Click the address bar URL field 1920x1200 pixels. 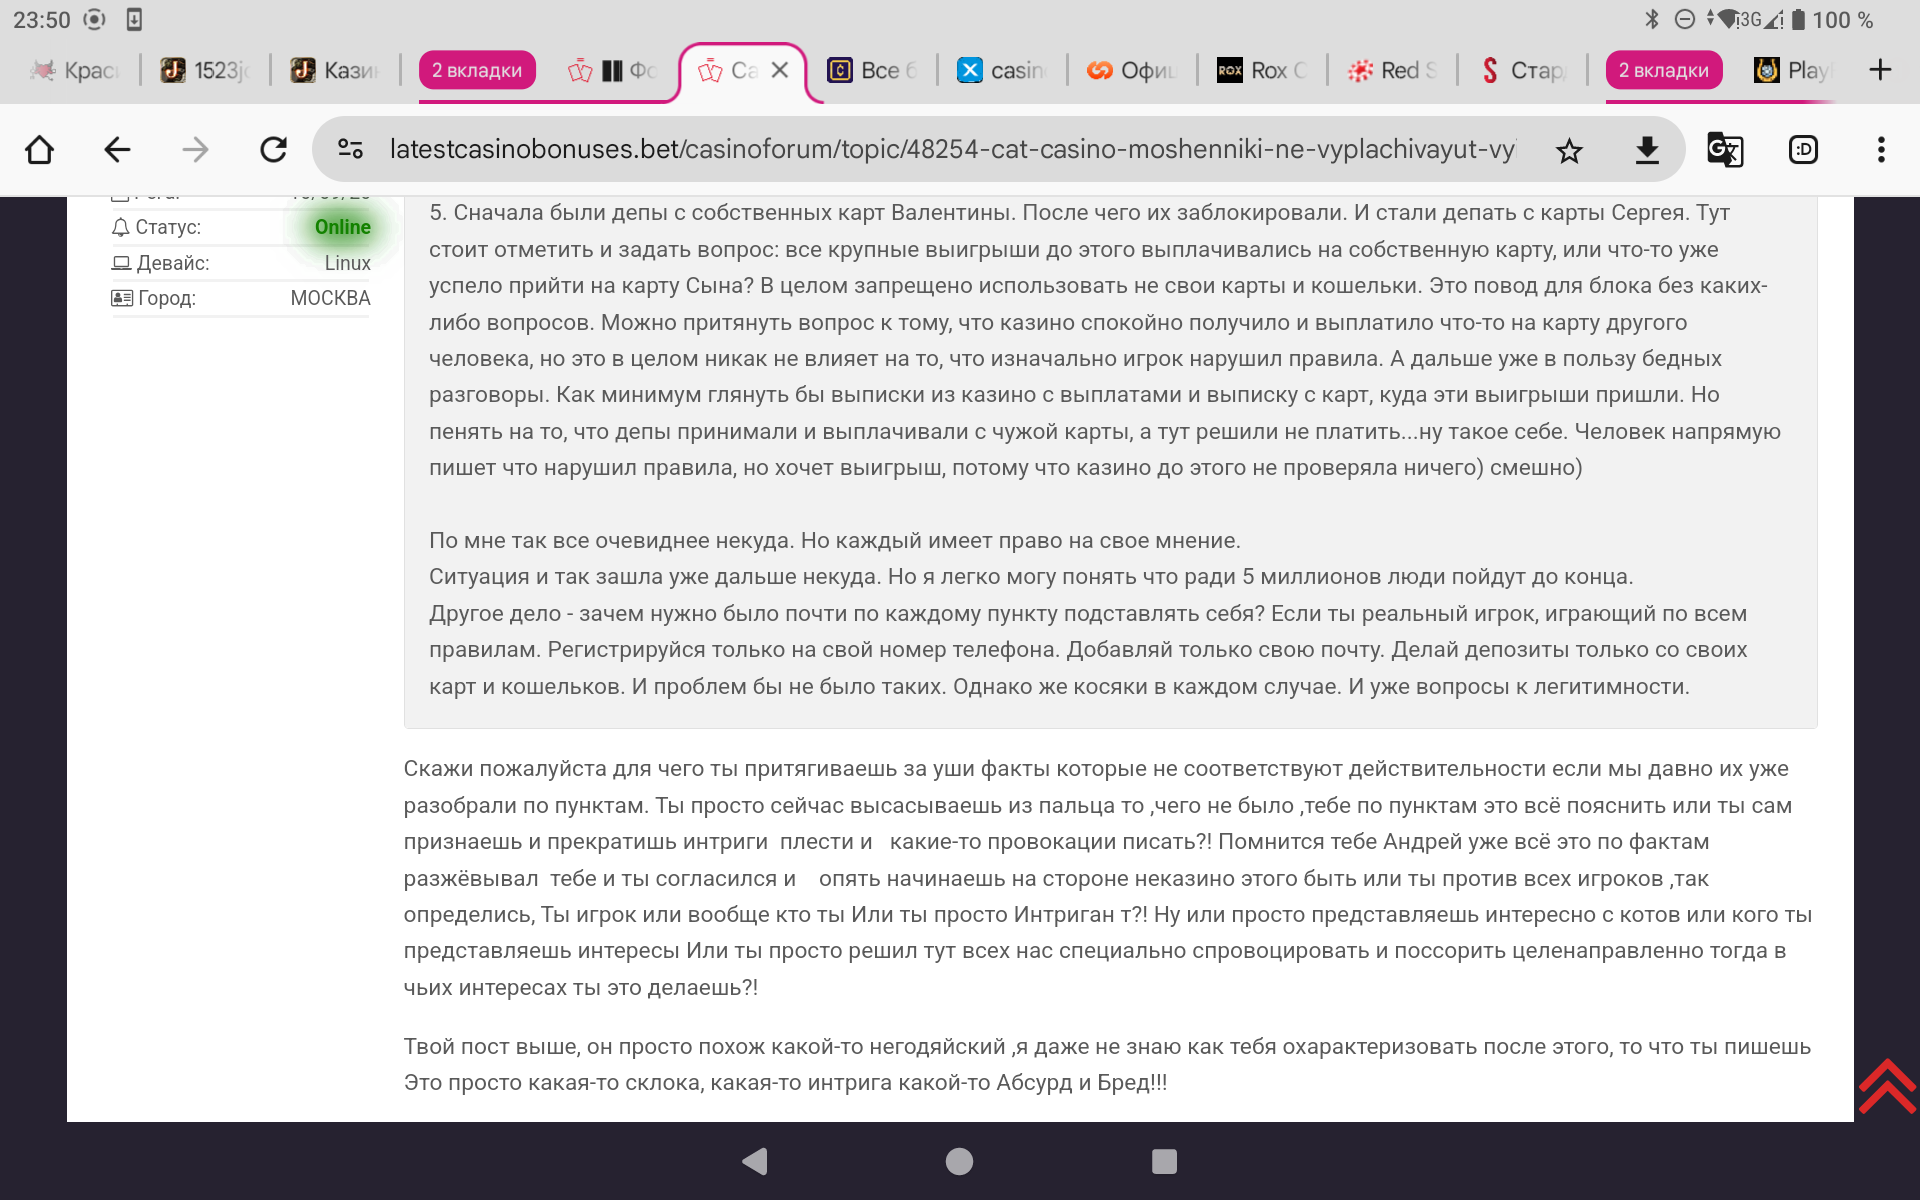[950, 150]
